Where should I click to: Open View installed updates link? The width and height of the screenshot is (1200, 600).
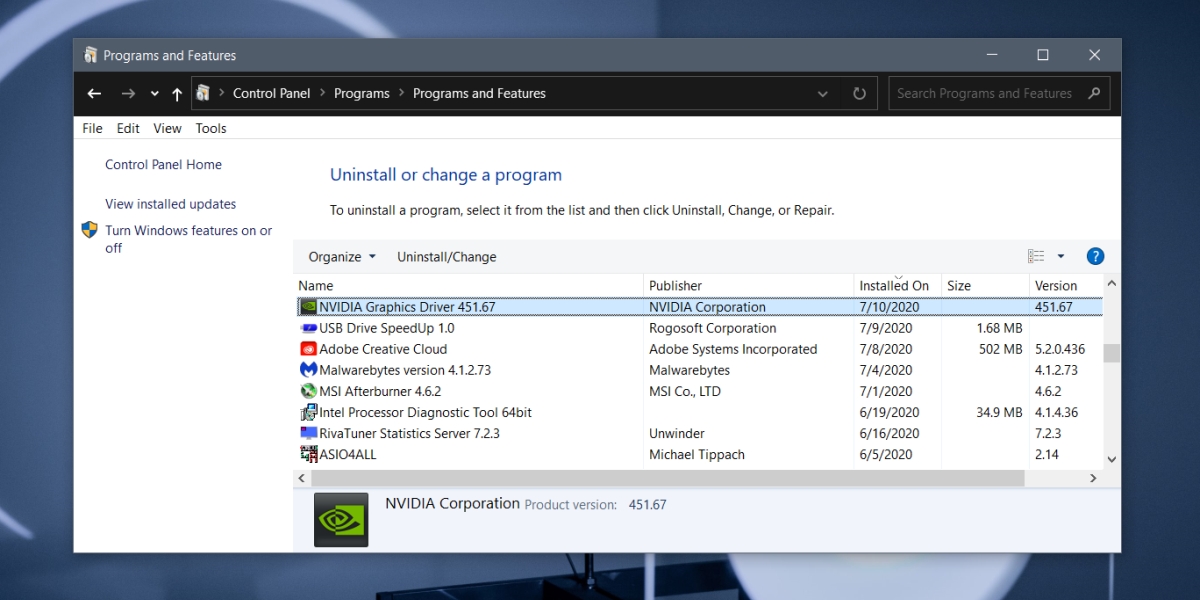pos(171,204)
